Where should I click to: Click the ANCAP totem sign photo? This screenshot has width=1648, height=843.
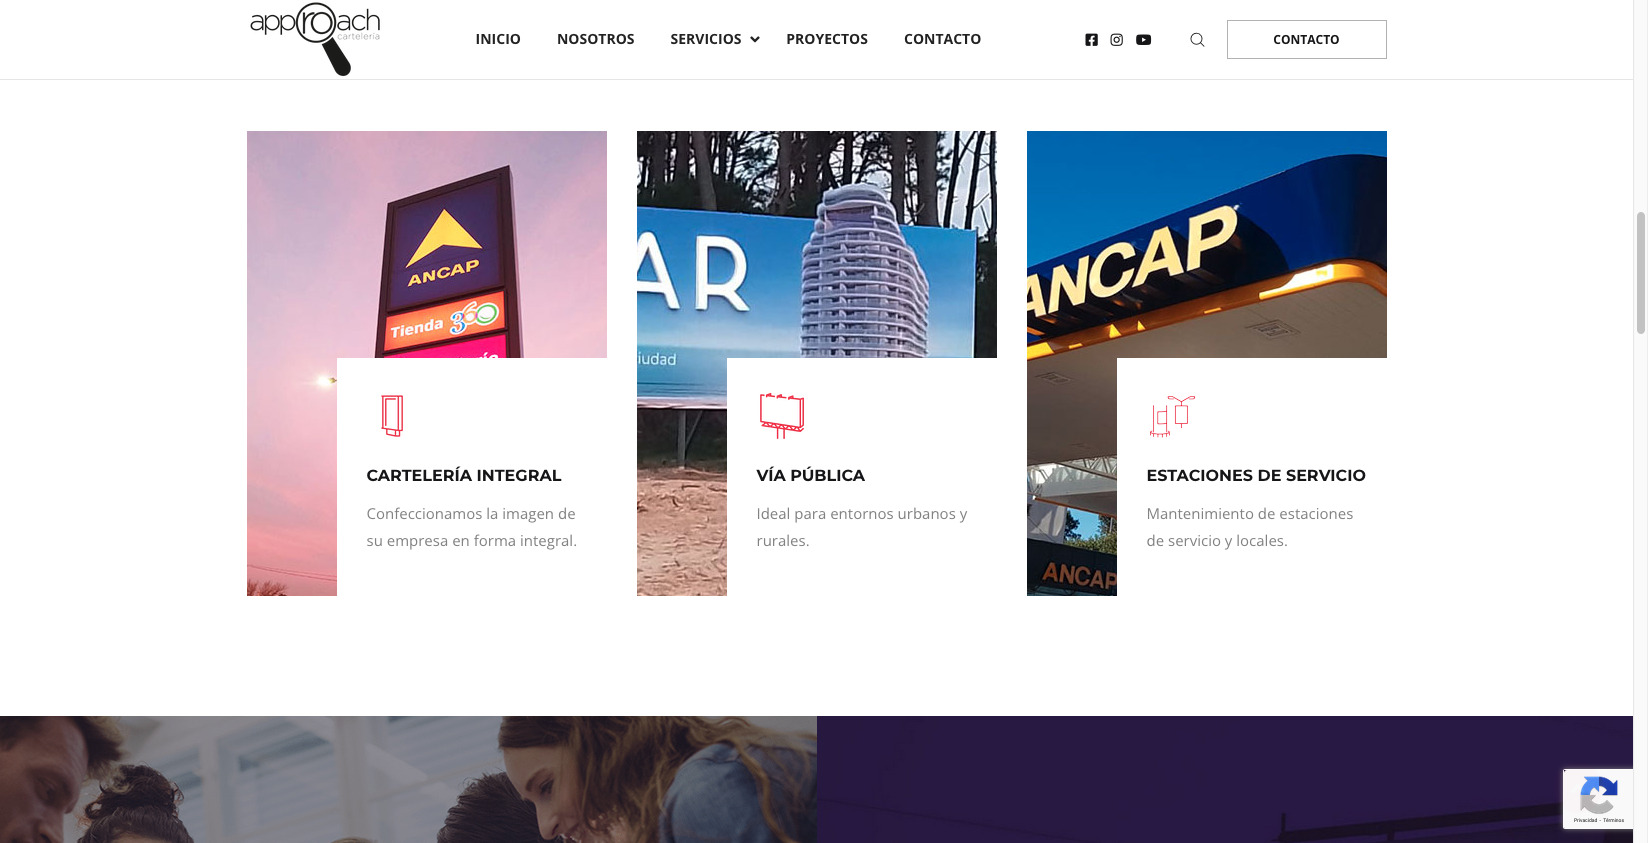tap(427, 245)
